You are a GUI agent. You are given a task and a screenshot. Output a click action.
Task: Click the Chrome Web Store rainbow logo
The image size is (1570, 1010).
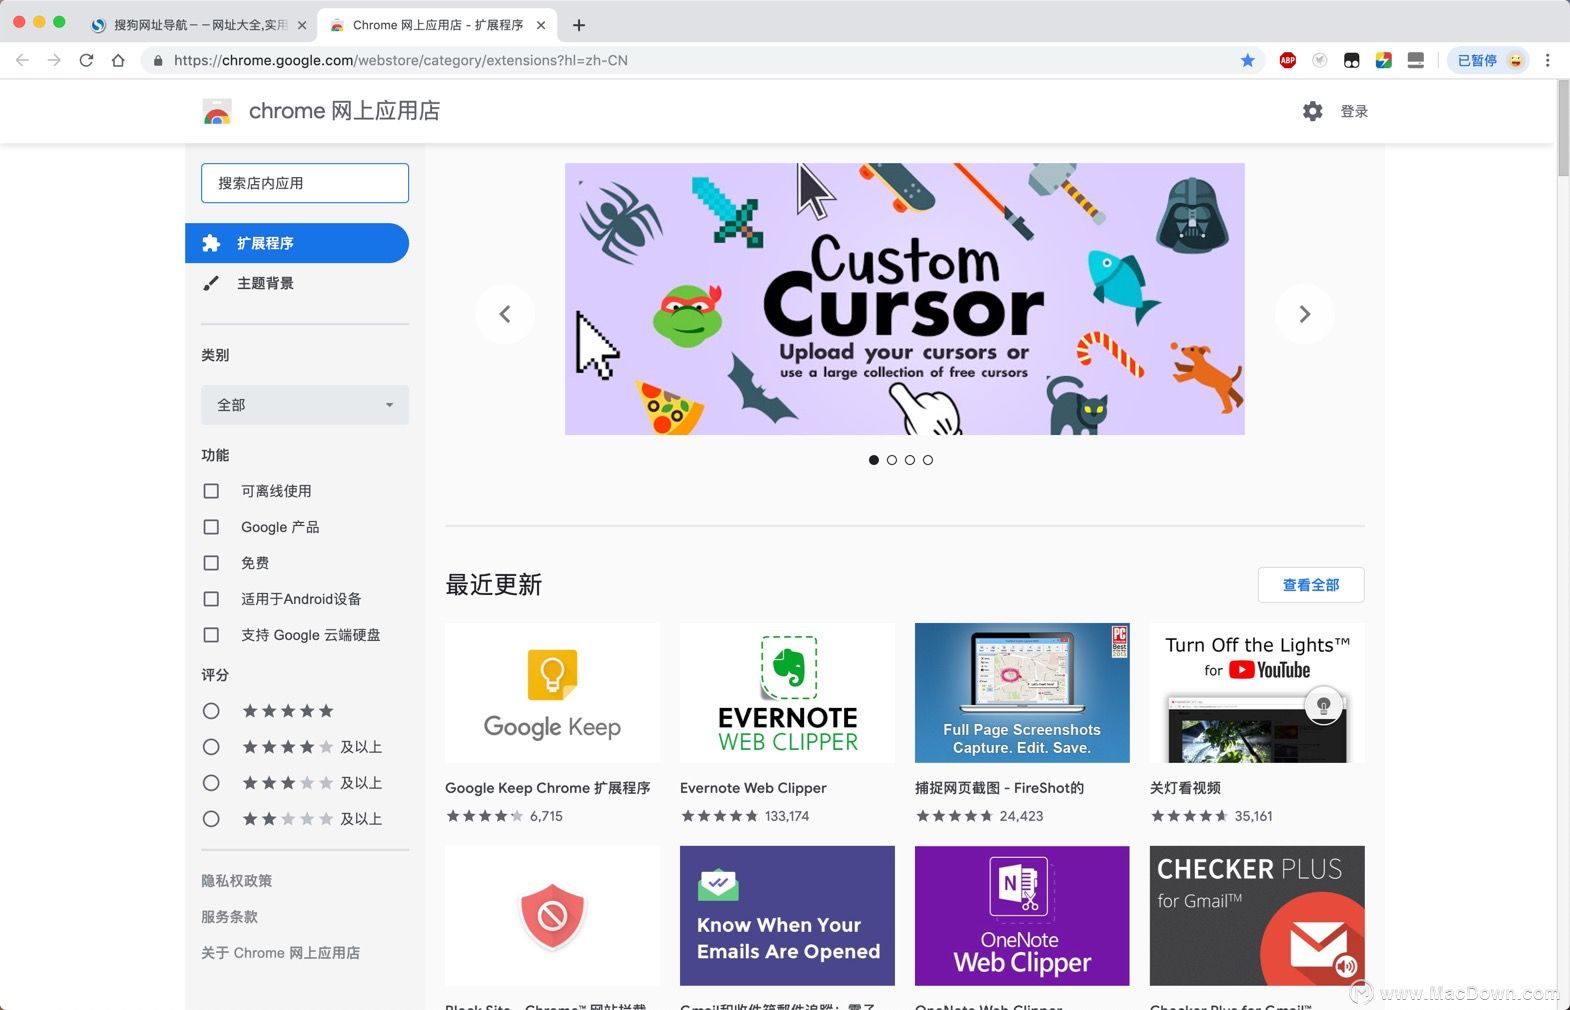click(x=217, y=111)
